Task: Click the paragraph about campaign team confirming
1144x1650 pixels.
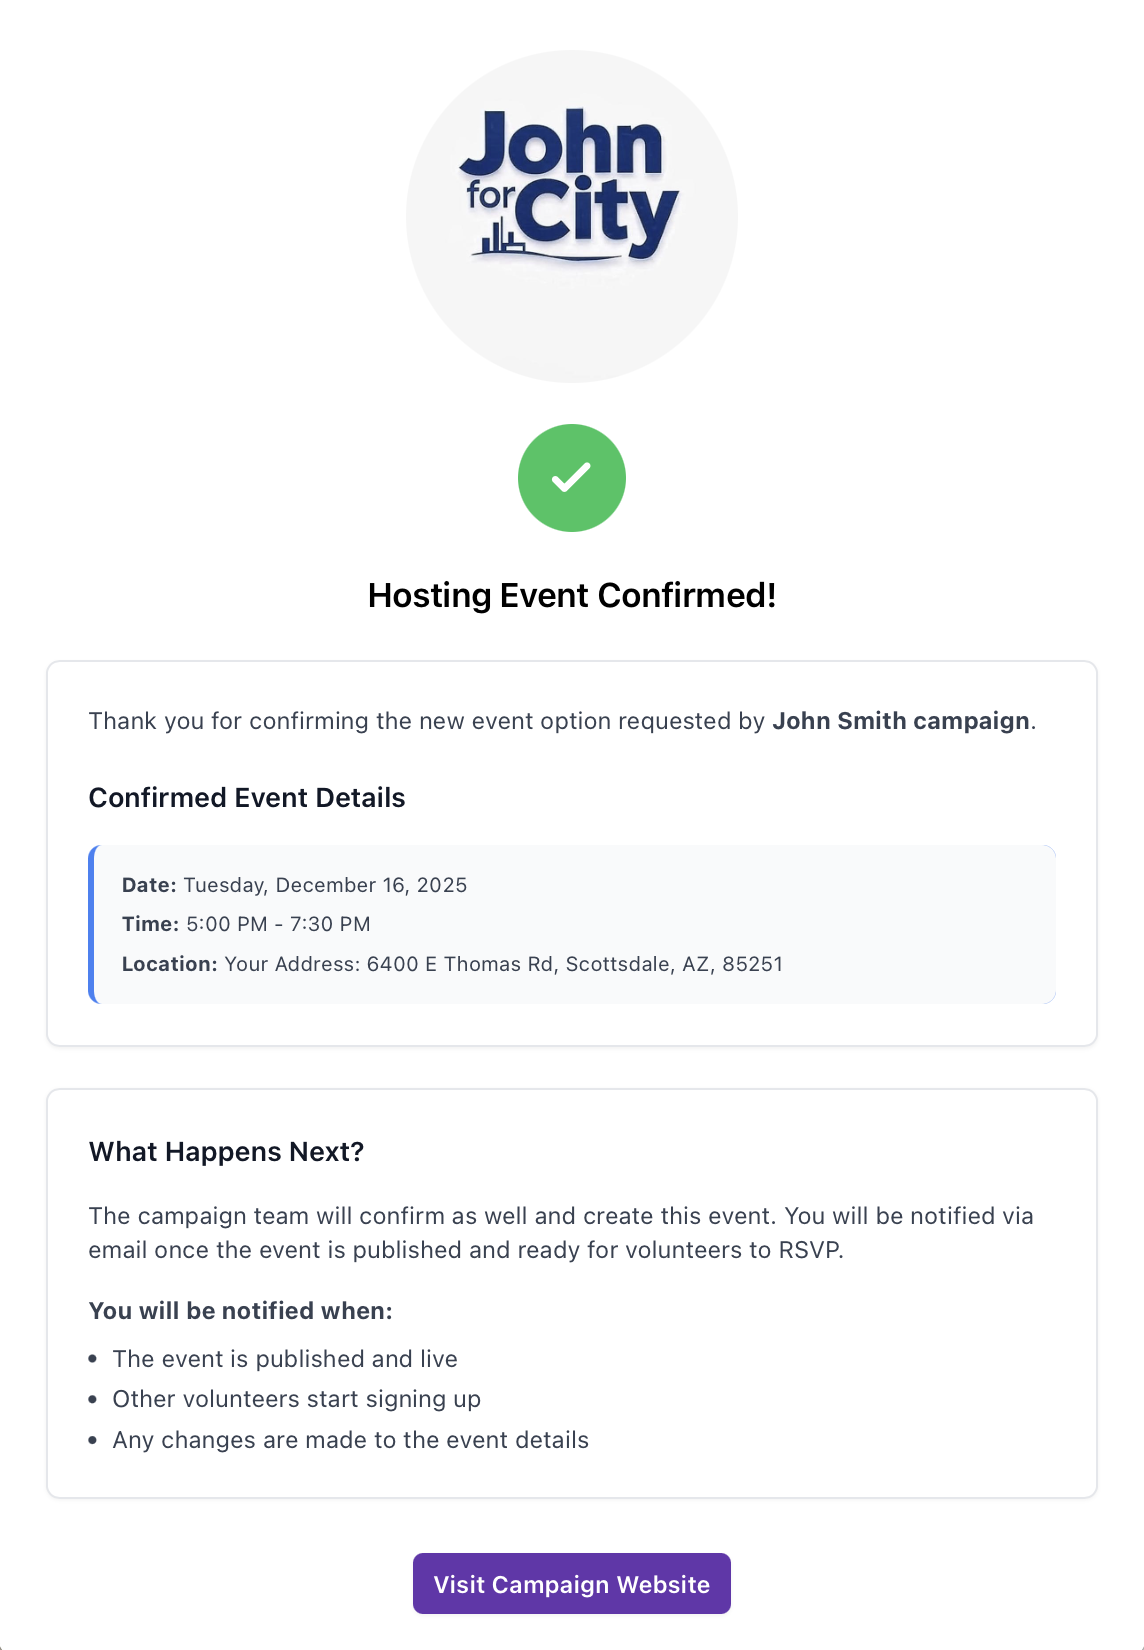Action: point(560,1232)
